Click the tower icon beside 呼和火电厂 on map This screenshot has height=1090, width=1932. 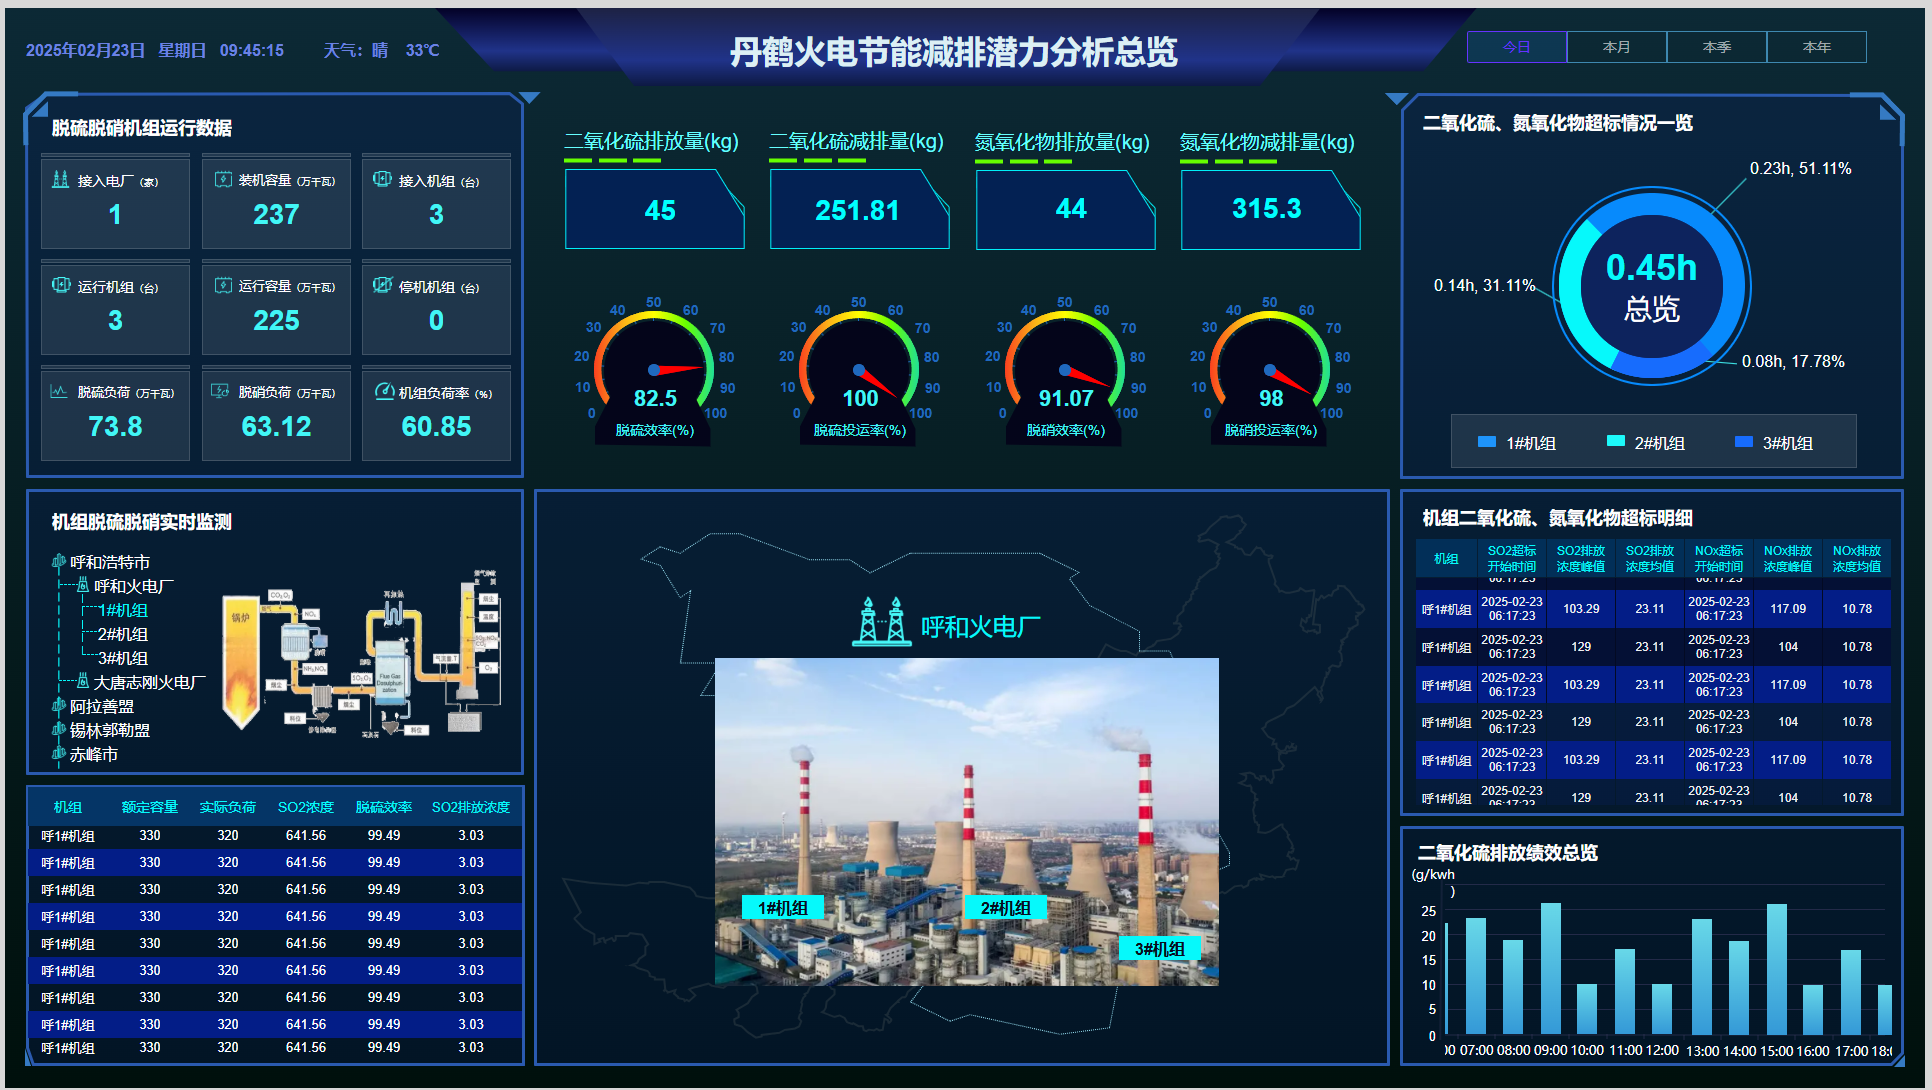point(882,621)
